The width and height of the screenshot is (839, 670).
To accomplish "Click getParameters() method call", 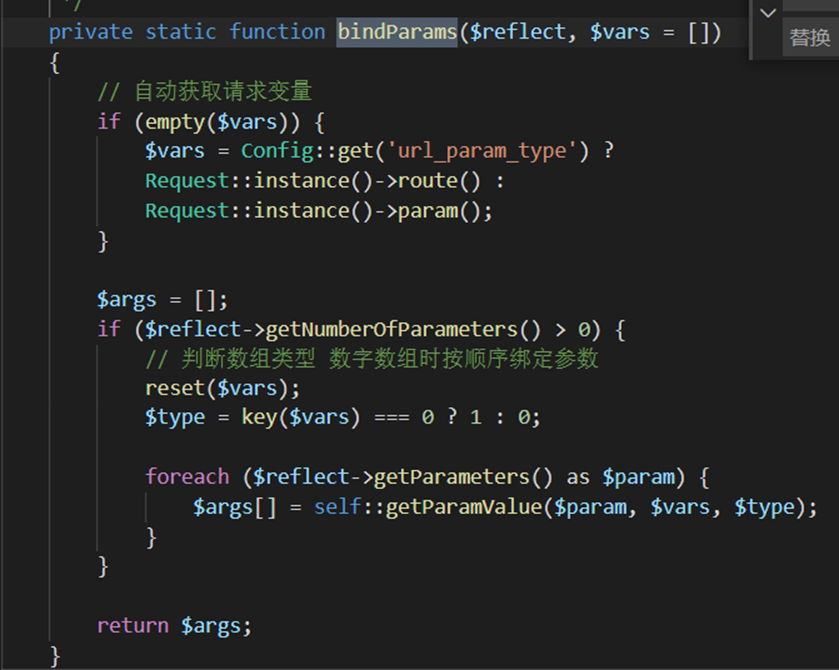I will point(463,477).
